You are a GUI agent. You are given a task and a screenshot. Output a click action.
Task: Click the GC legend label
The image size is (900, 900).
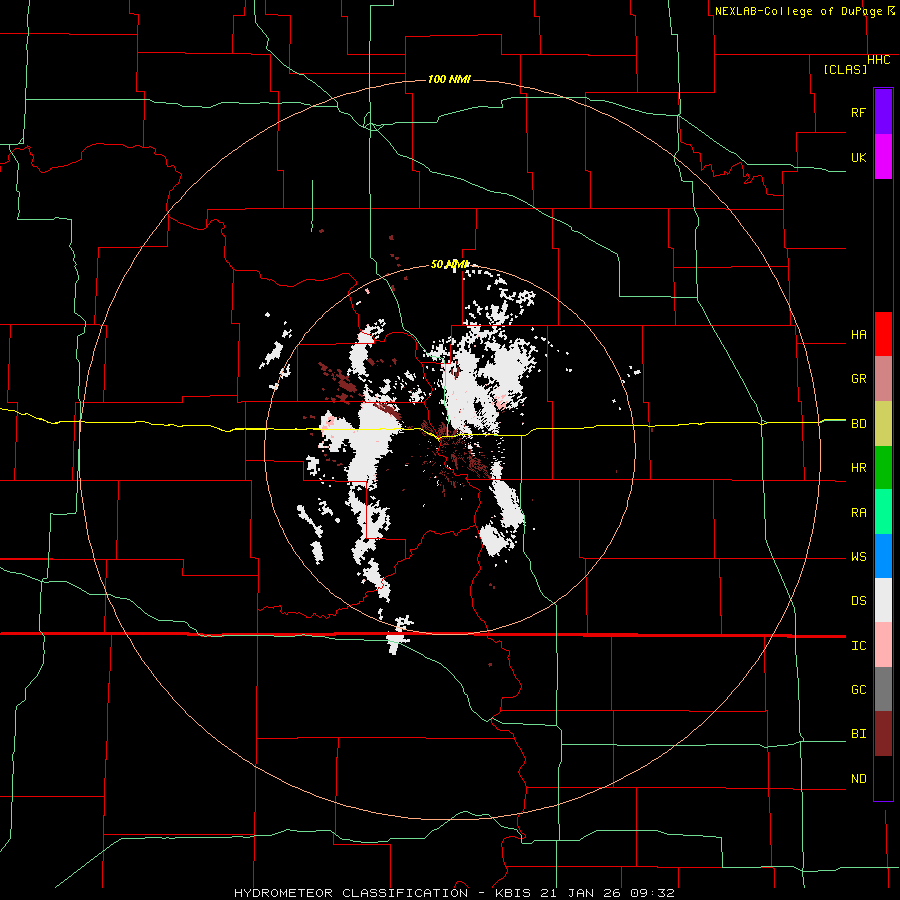(x=858, y=690)
